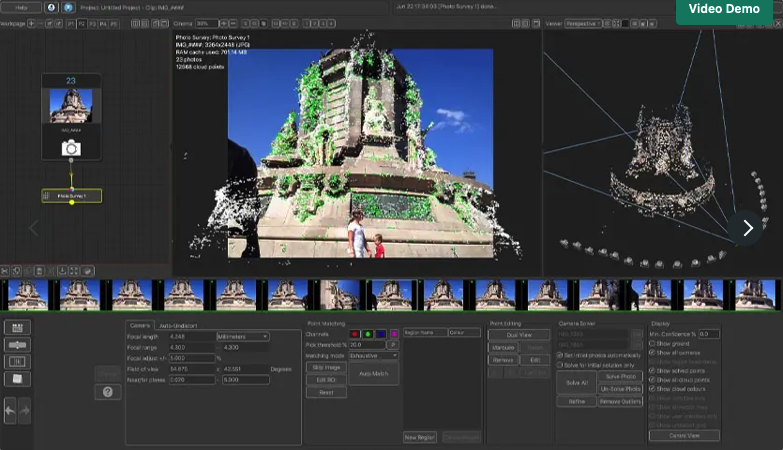Click the help question mark button
783x450 pixels.
coord(108,392)
